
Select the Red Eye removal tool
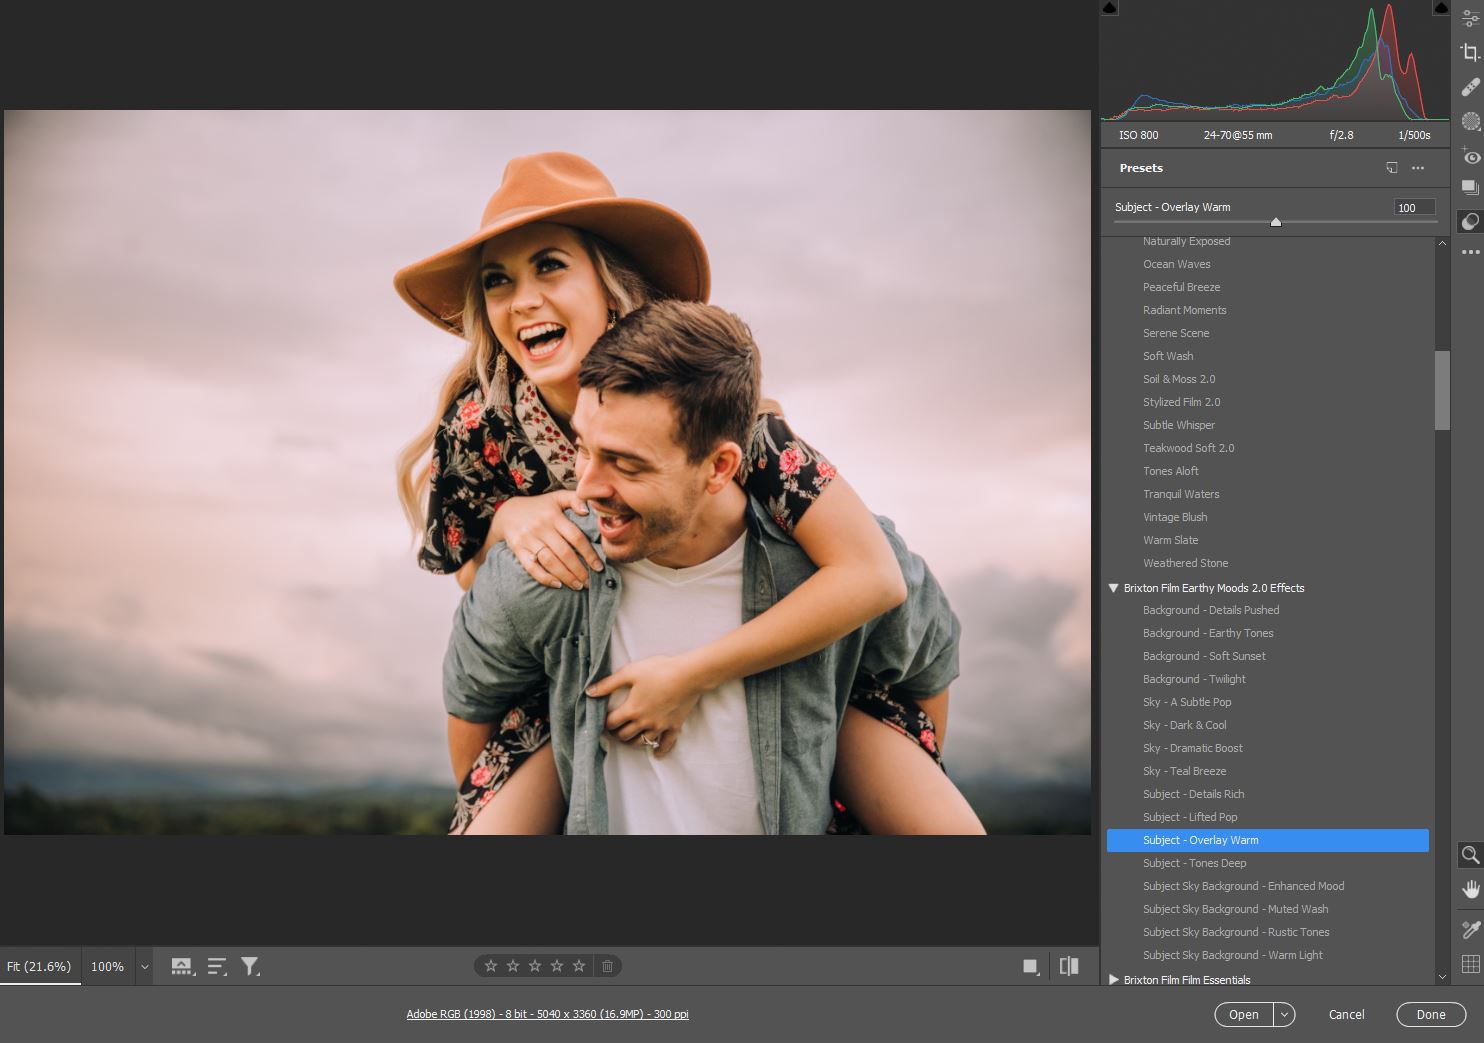pyautogui.click(x=1470, y=156)
